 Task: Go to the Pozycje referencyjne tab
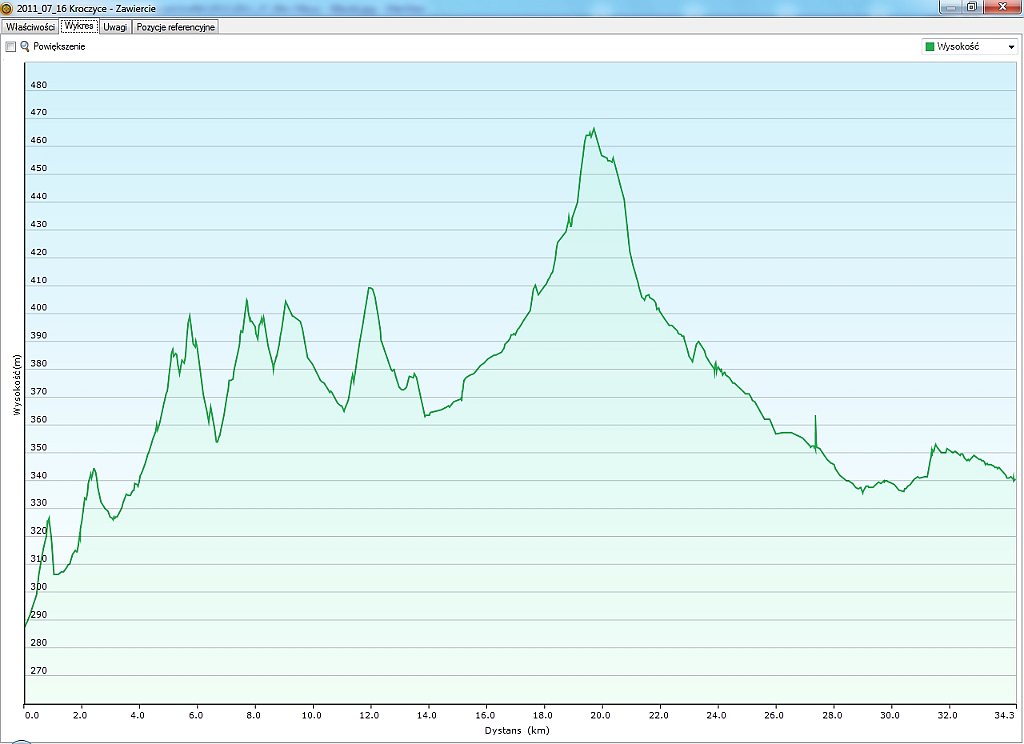point(175,27)
